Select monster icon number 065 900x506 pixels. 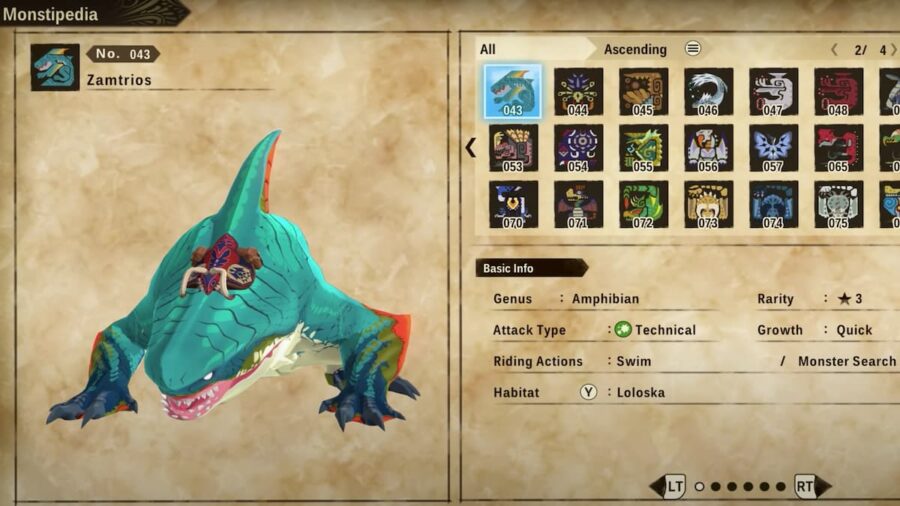[x=838, y=148]
